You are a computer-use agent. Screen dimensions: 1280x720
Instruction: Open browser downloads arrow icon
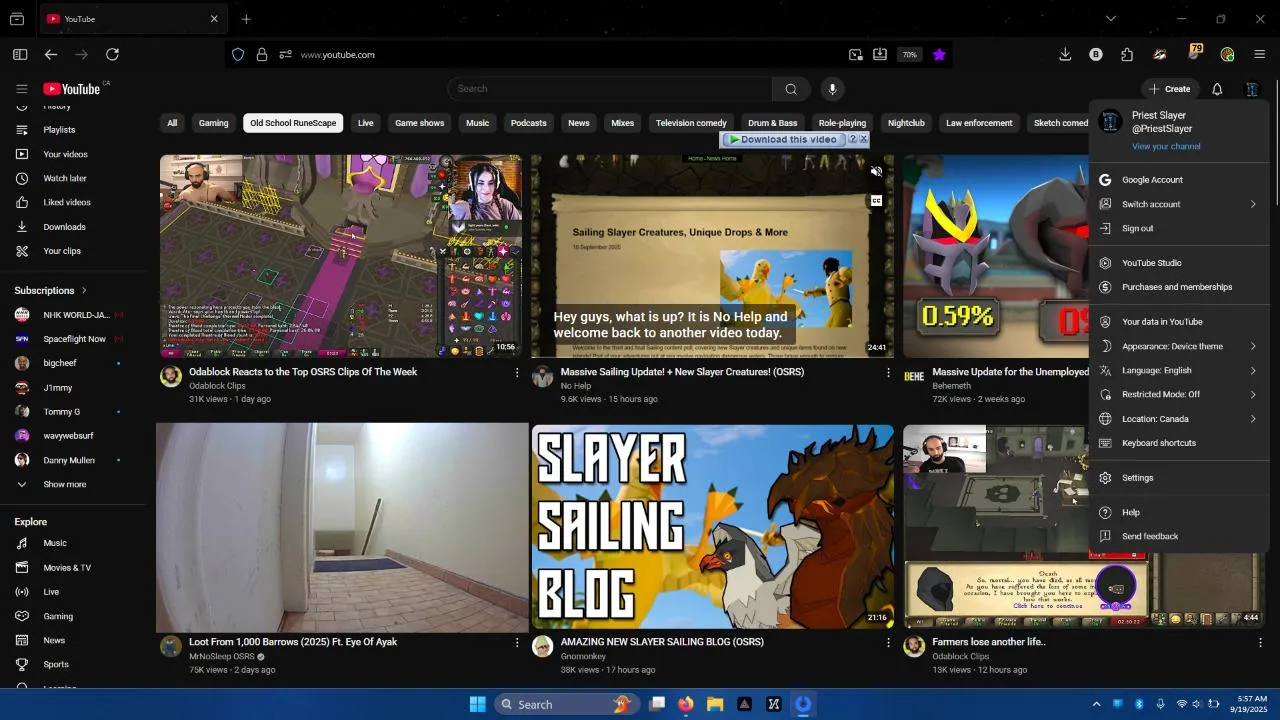click(x=1065, y=55)
